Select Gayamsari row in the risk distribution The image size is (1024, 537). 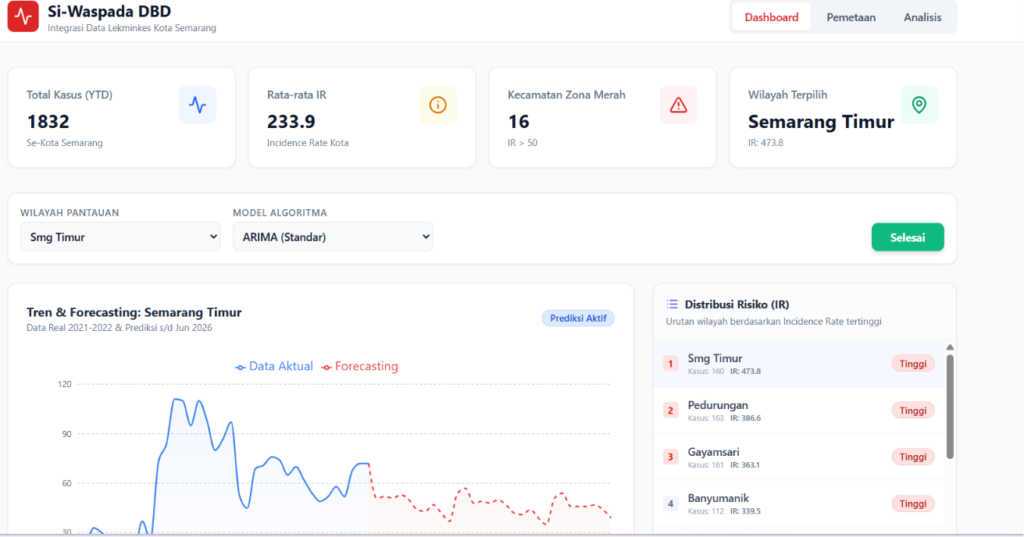click(799, 457)
